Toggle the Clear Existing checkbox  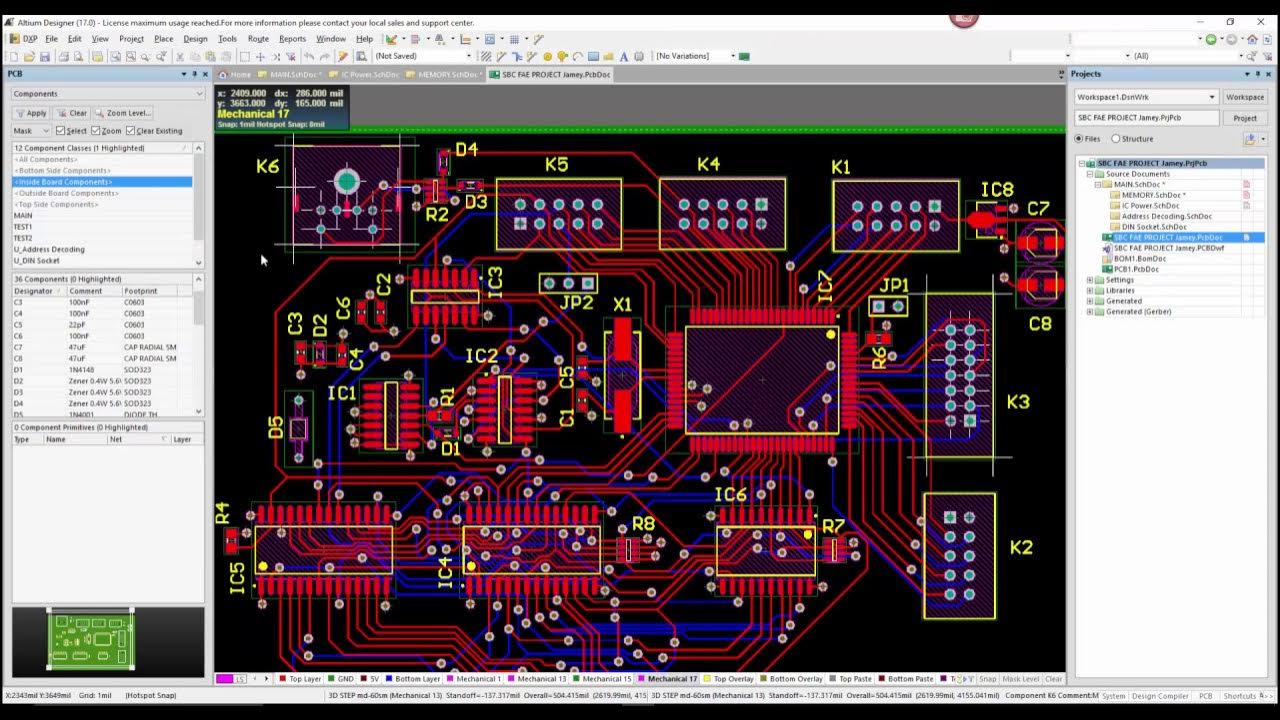[130, 131]
